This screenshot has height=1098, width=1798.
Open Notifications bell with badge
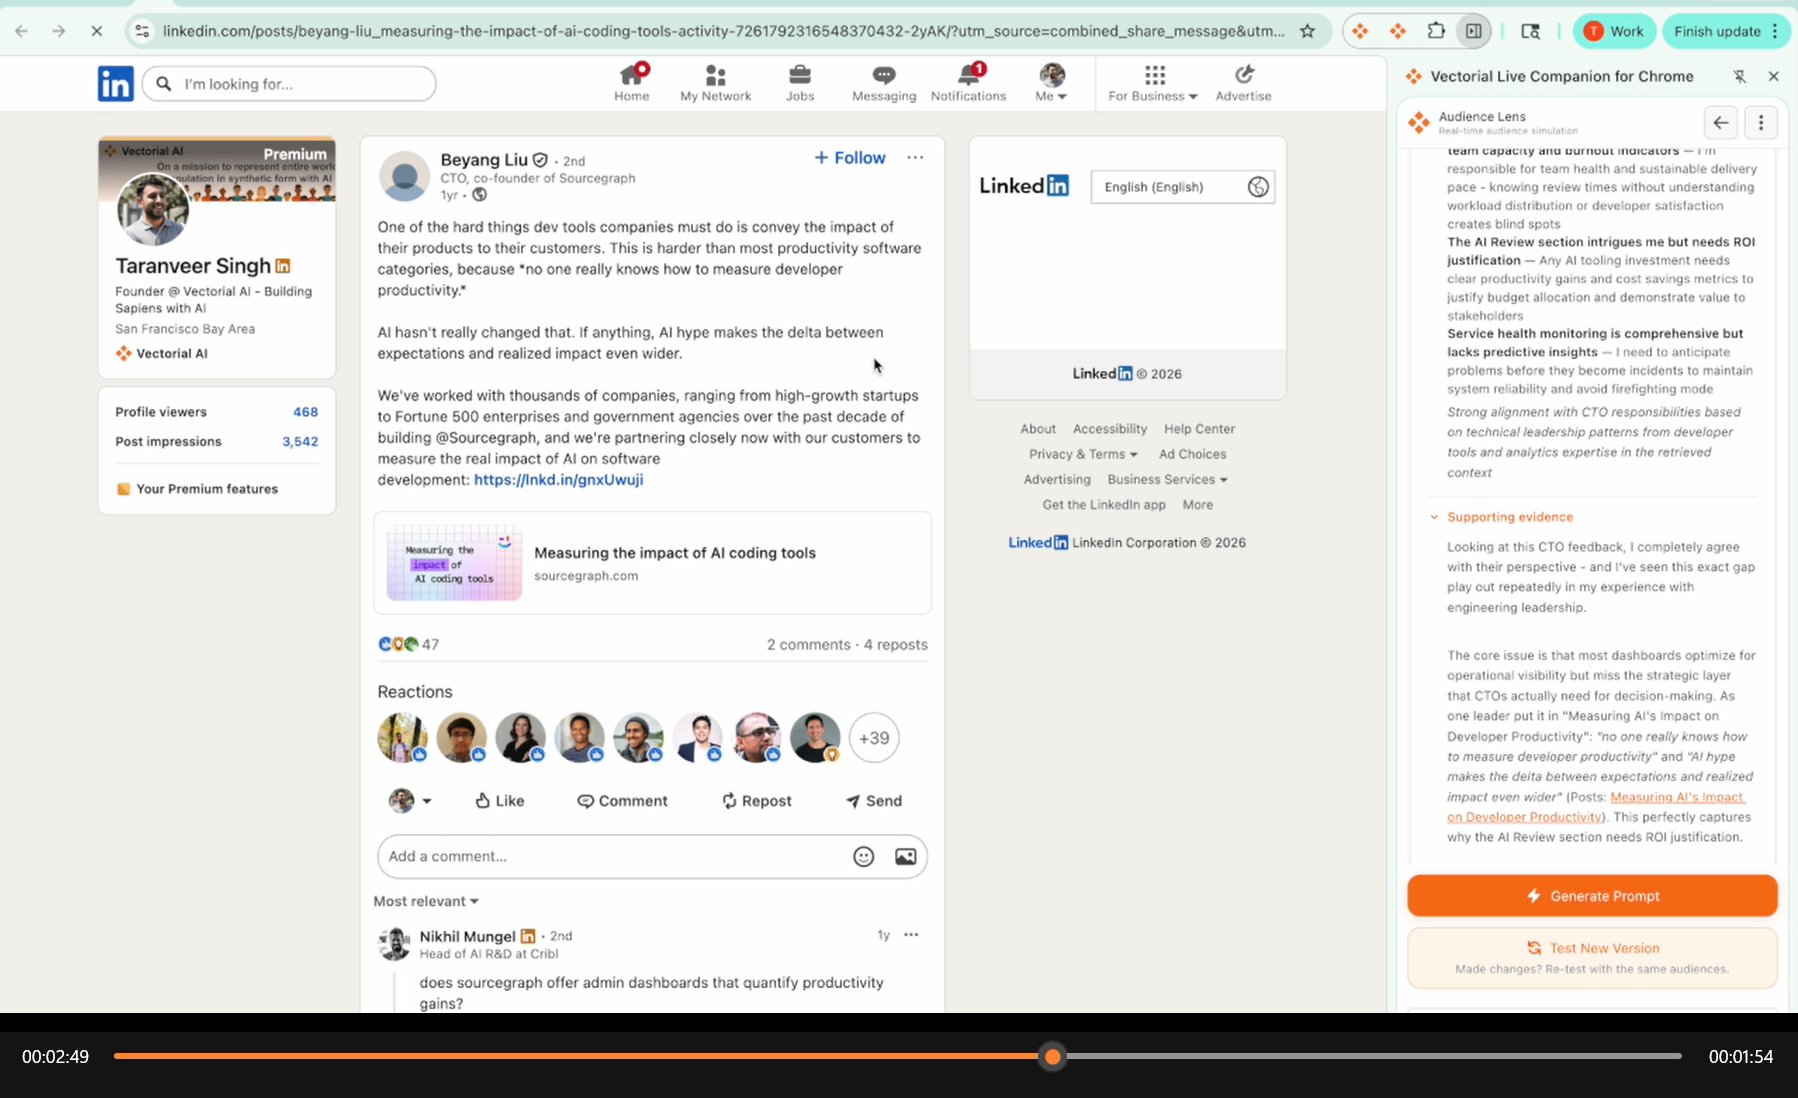[x=968, y=83]
